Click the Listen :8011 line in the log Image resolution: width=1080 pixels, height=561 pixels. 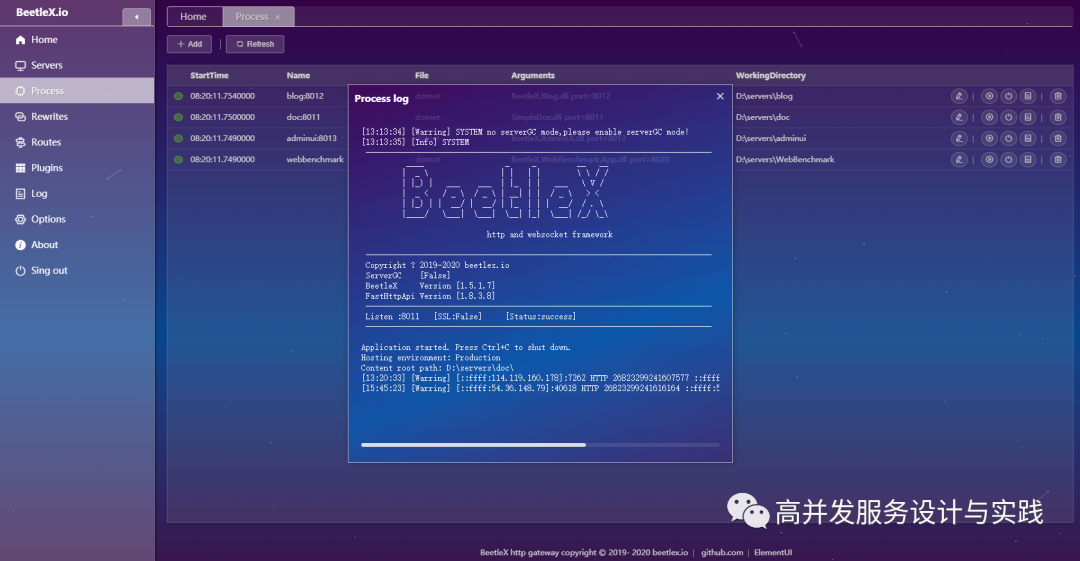click(470, 316)
